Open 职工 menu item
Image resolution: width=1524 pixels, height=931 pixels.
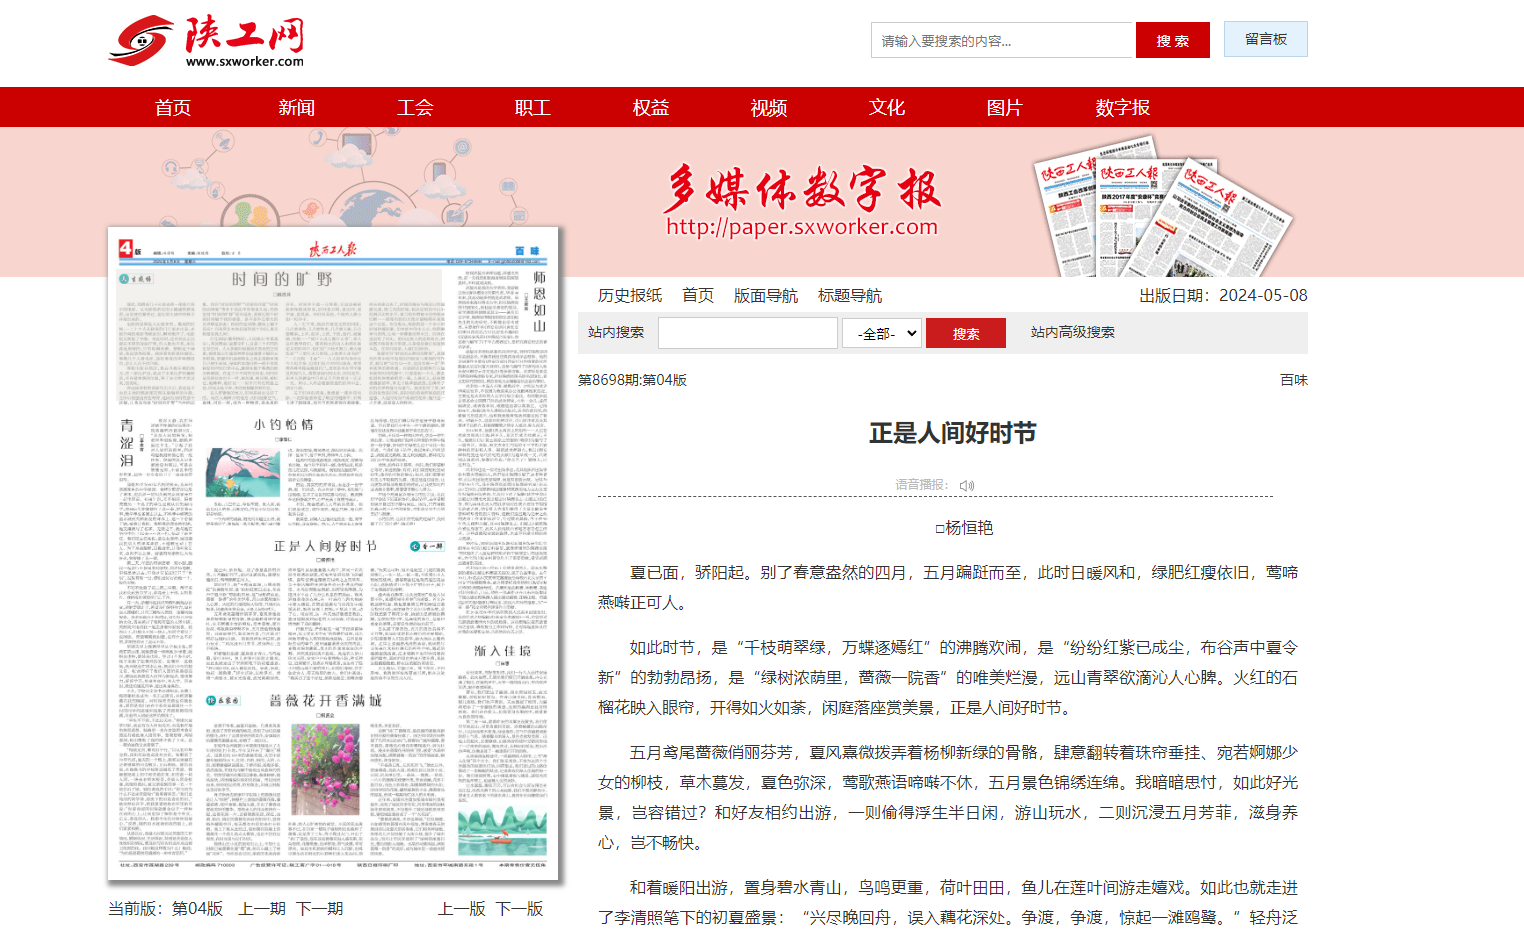click(x=533, y=107)
